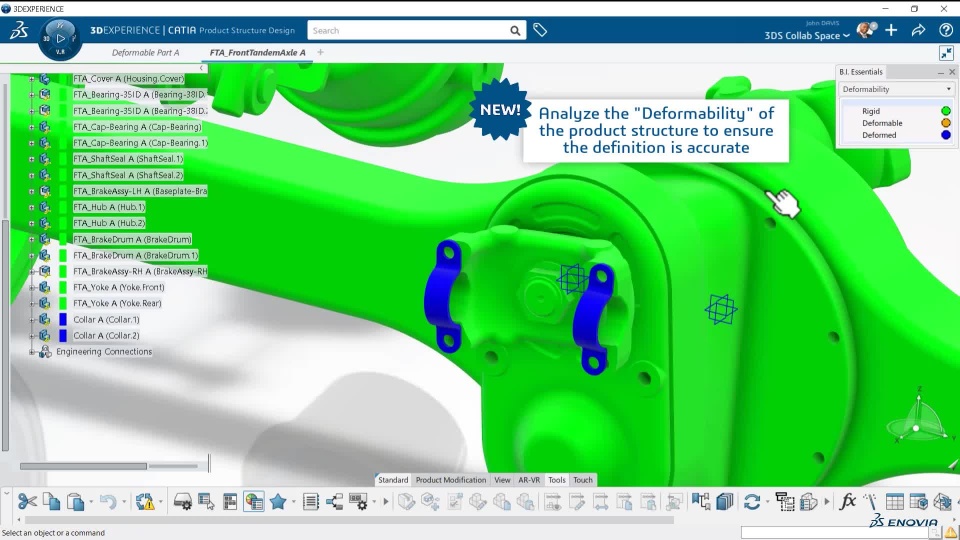The width and height of the screenshot is (960, 540).
Task: Click the stacked blue pages icon
Action: click(x=725, y=502)
